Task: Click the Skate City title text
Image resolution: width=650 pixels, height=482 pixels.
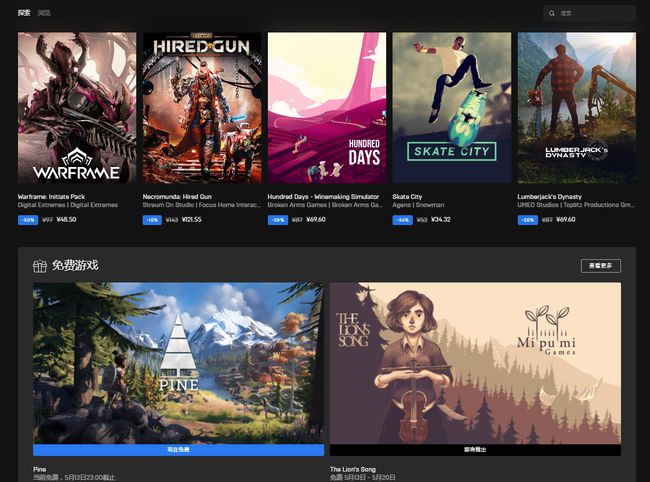Action: (407, 196)
